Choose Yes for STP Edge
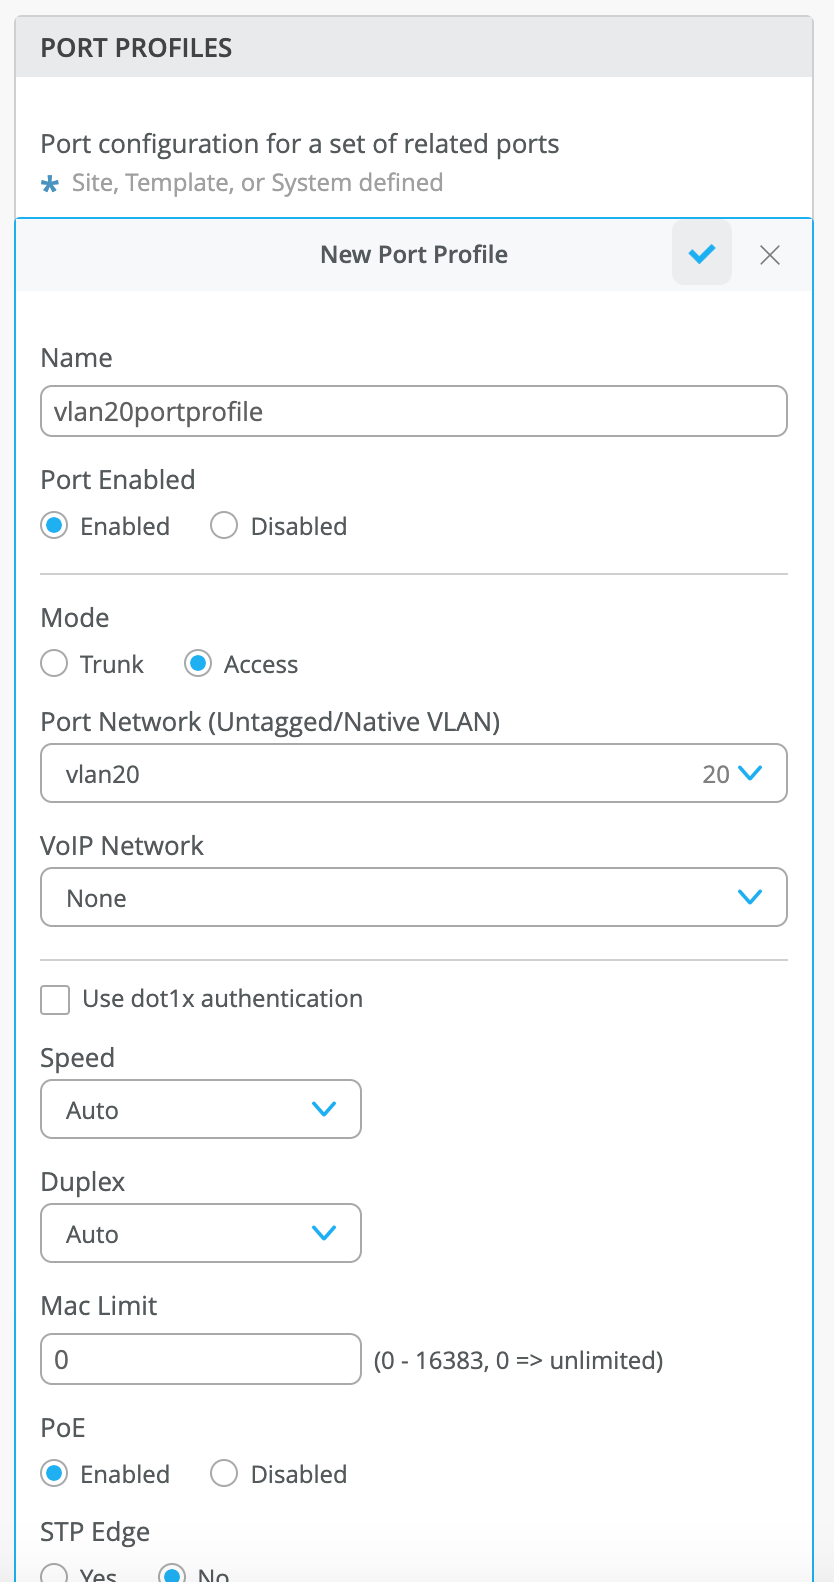The image size is (834, 1582). click(54, 1575)
